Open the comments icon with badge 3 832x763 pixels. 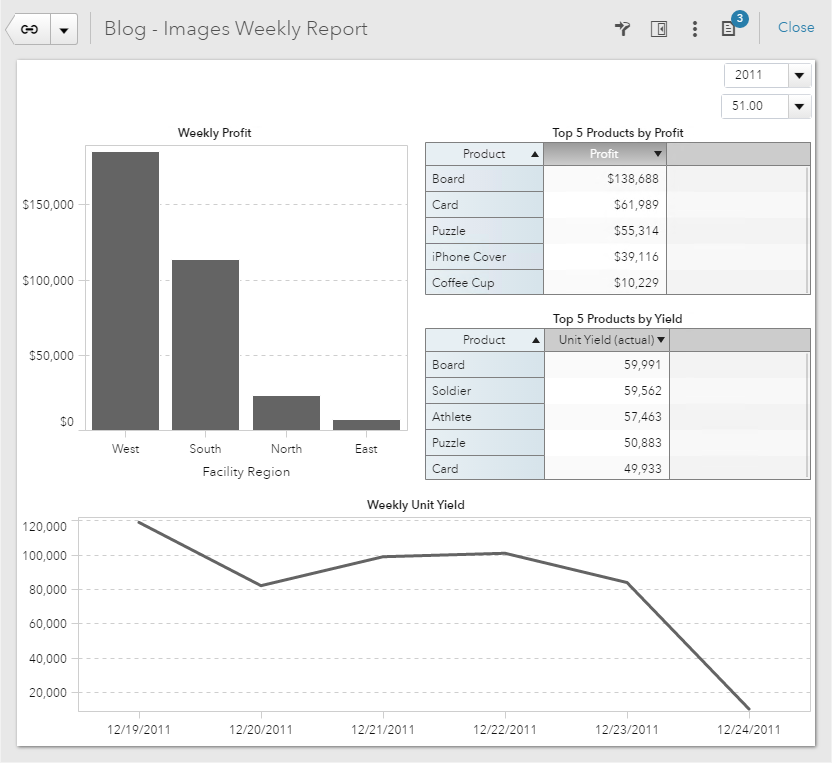729,29
